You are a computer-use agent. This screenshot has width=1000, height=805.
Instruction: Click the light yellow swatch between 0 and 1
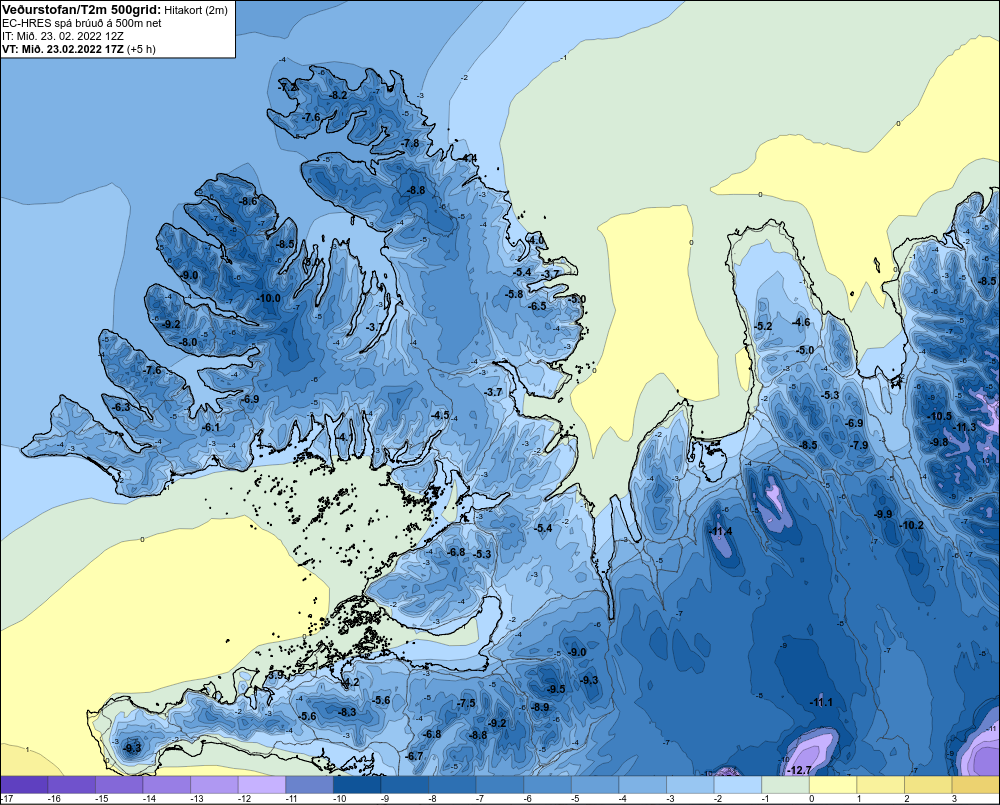(x=834, y=785)
